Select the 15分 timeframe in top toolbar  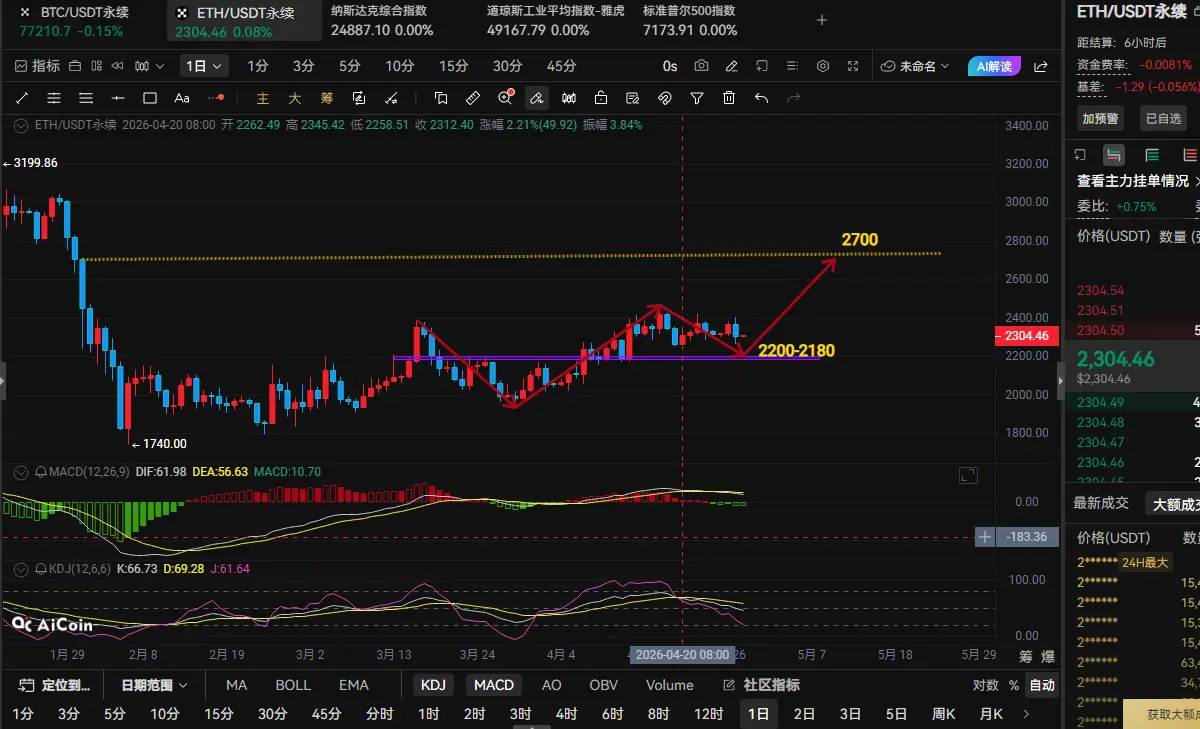pos(453,66)
